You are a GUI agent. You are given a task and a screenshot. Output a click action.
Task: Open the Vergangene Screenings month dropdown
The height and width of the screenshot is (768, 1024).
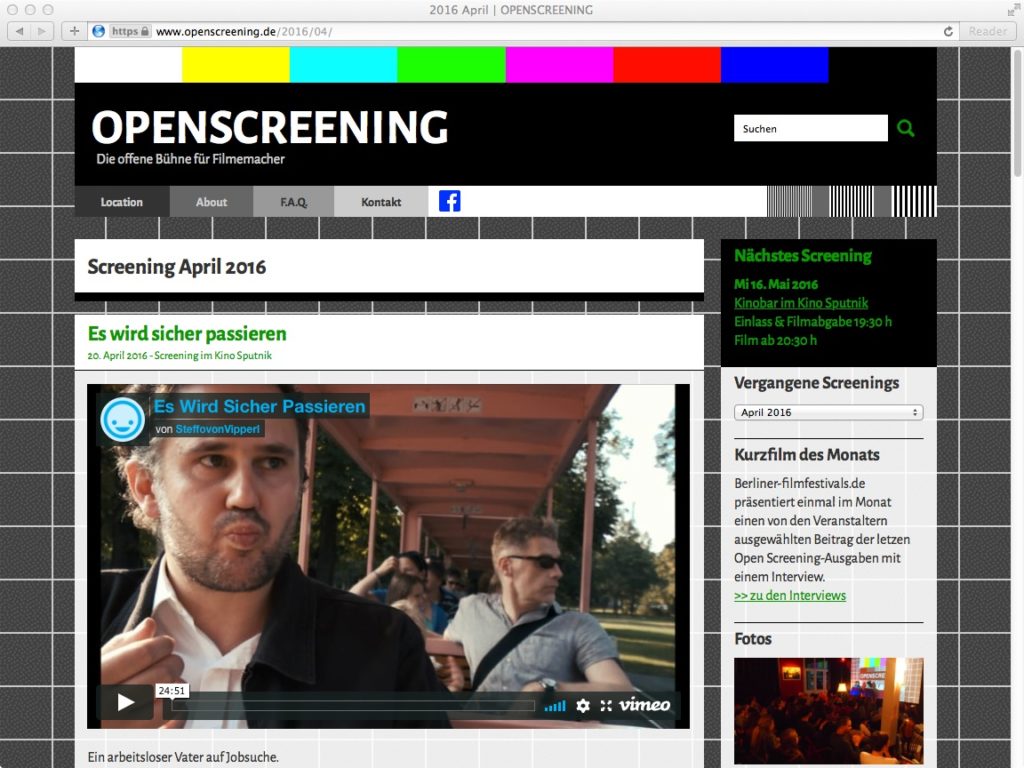point(828,412)
